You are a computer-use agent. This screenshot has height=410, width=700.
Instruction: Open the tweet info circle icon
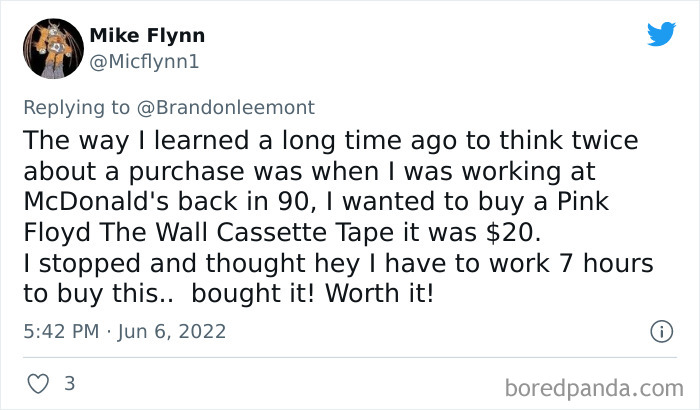[x=660, y=330]
